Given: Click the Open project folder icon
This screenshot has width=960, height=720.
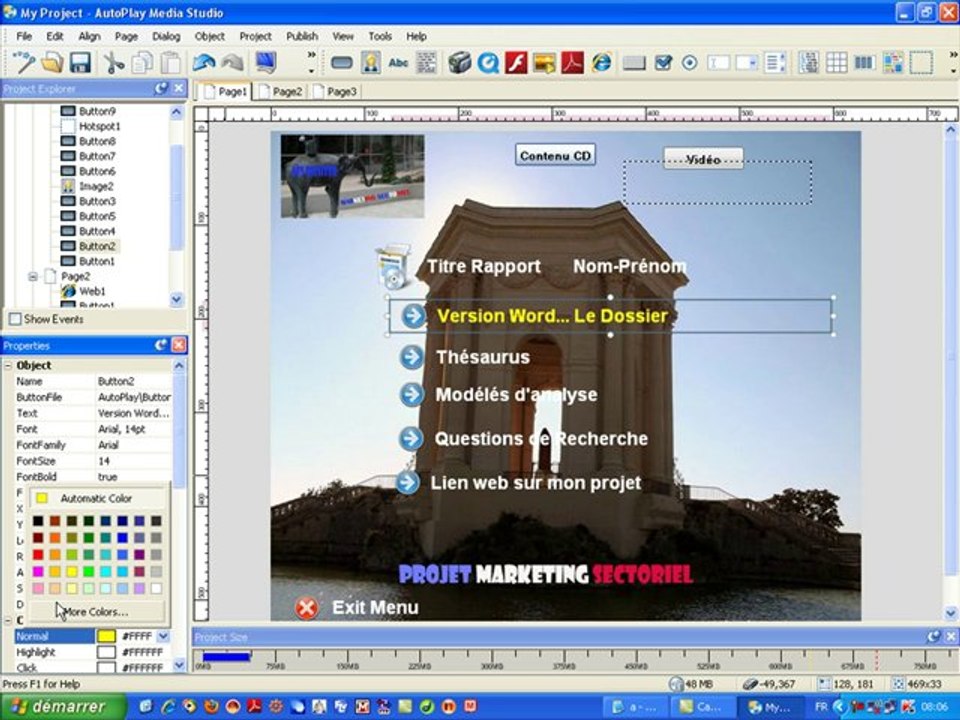Looking at the screenshot, I should (x=53, y=62).
